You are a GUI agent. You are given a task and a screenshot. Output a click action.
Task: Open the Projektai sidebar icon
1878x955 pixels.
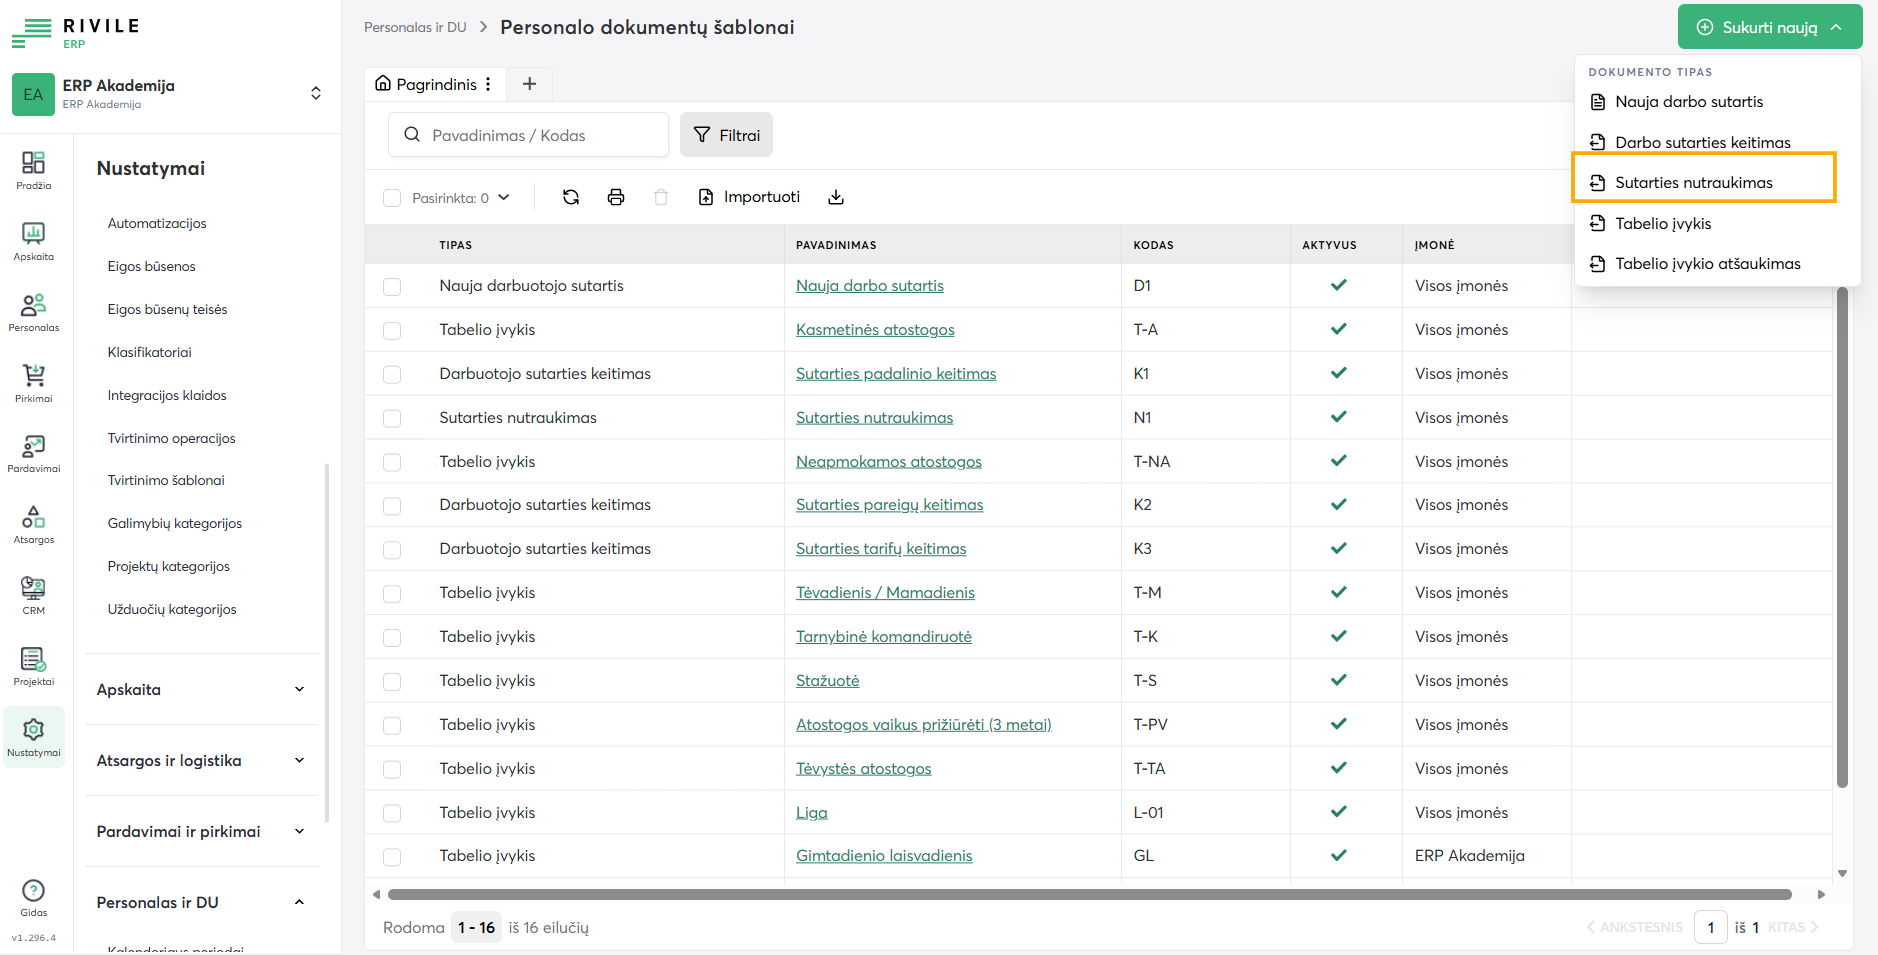pyautogui.click(x=34, y=666)
